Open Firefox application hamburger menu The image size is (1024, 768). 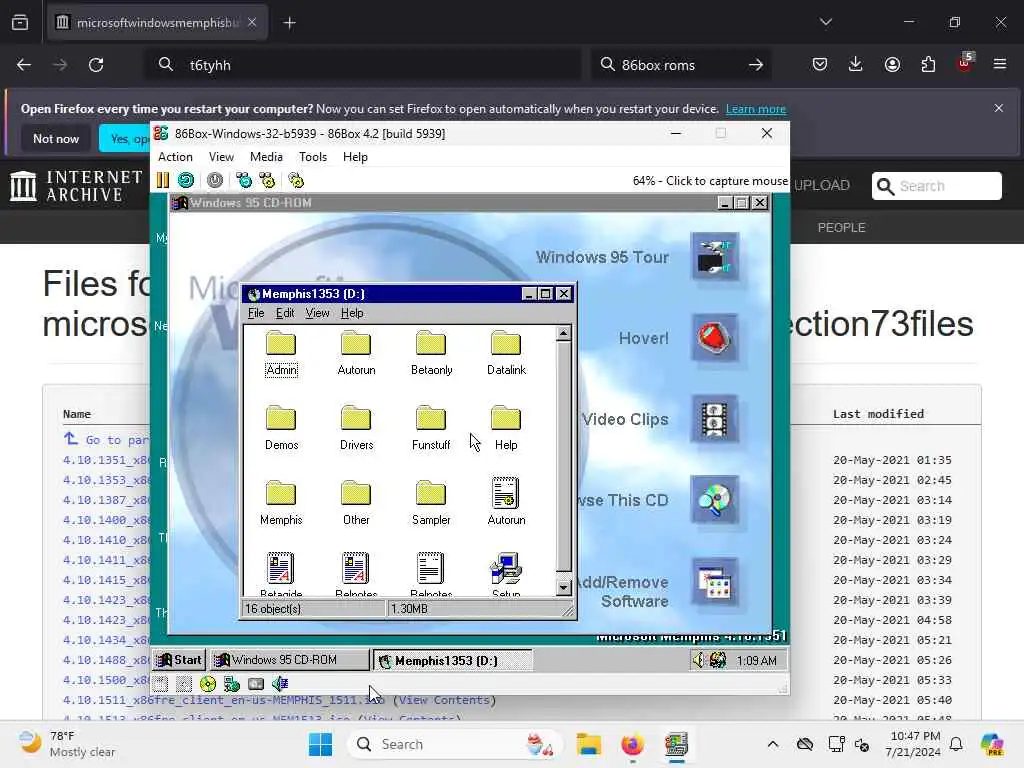[1000, 64]
